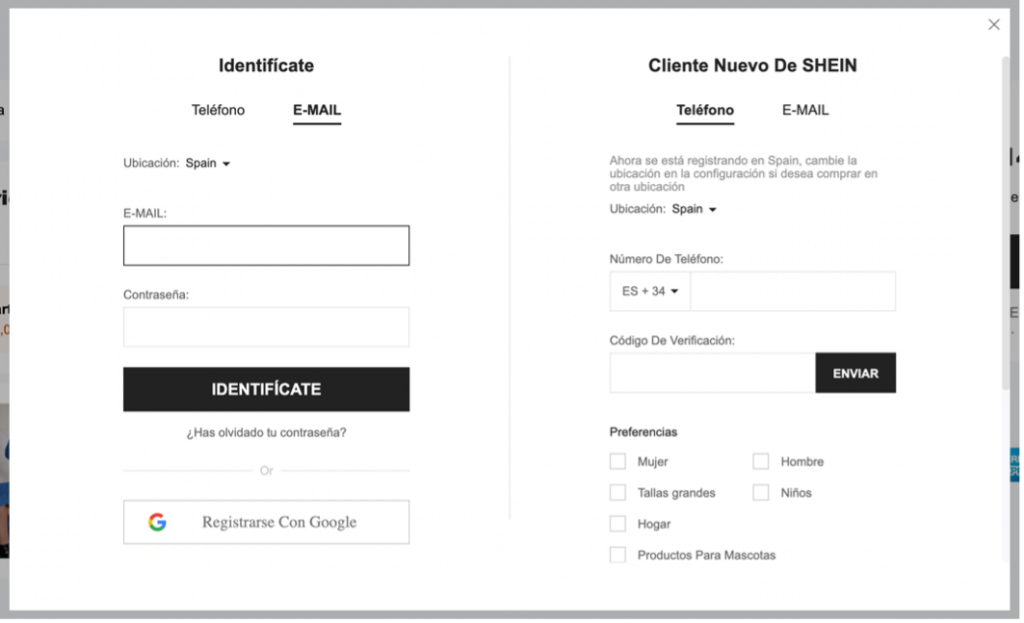Open the login Ubicación Spain dropdown

pos(208,163)
